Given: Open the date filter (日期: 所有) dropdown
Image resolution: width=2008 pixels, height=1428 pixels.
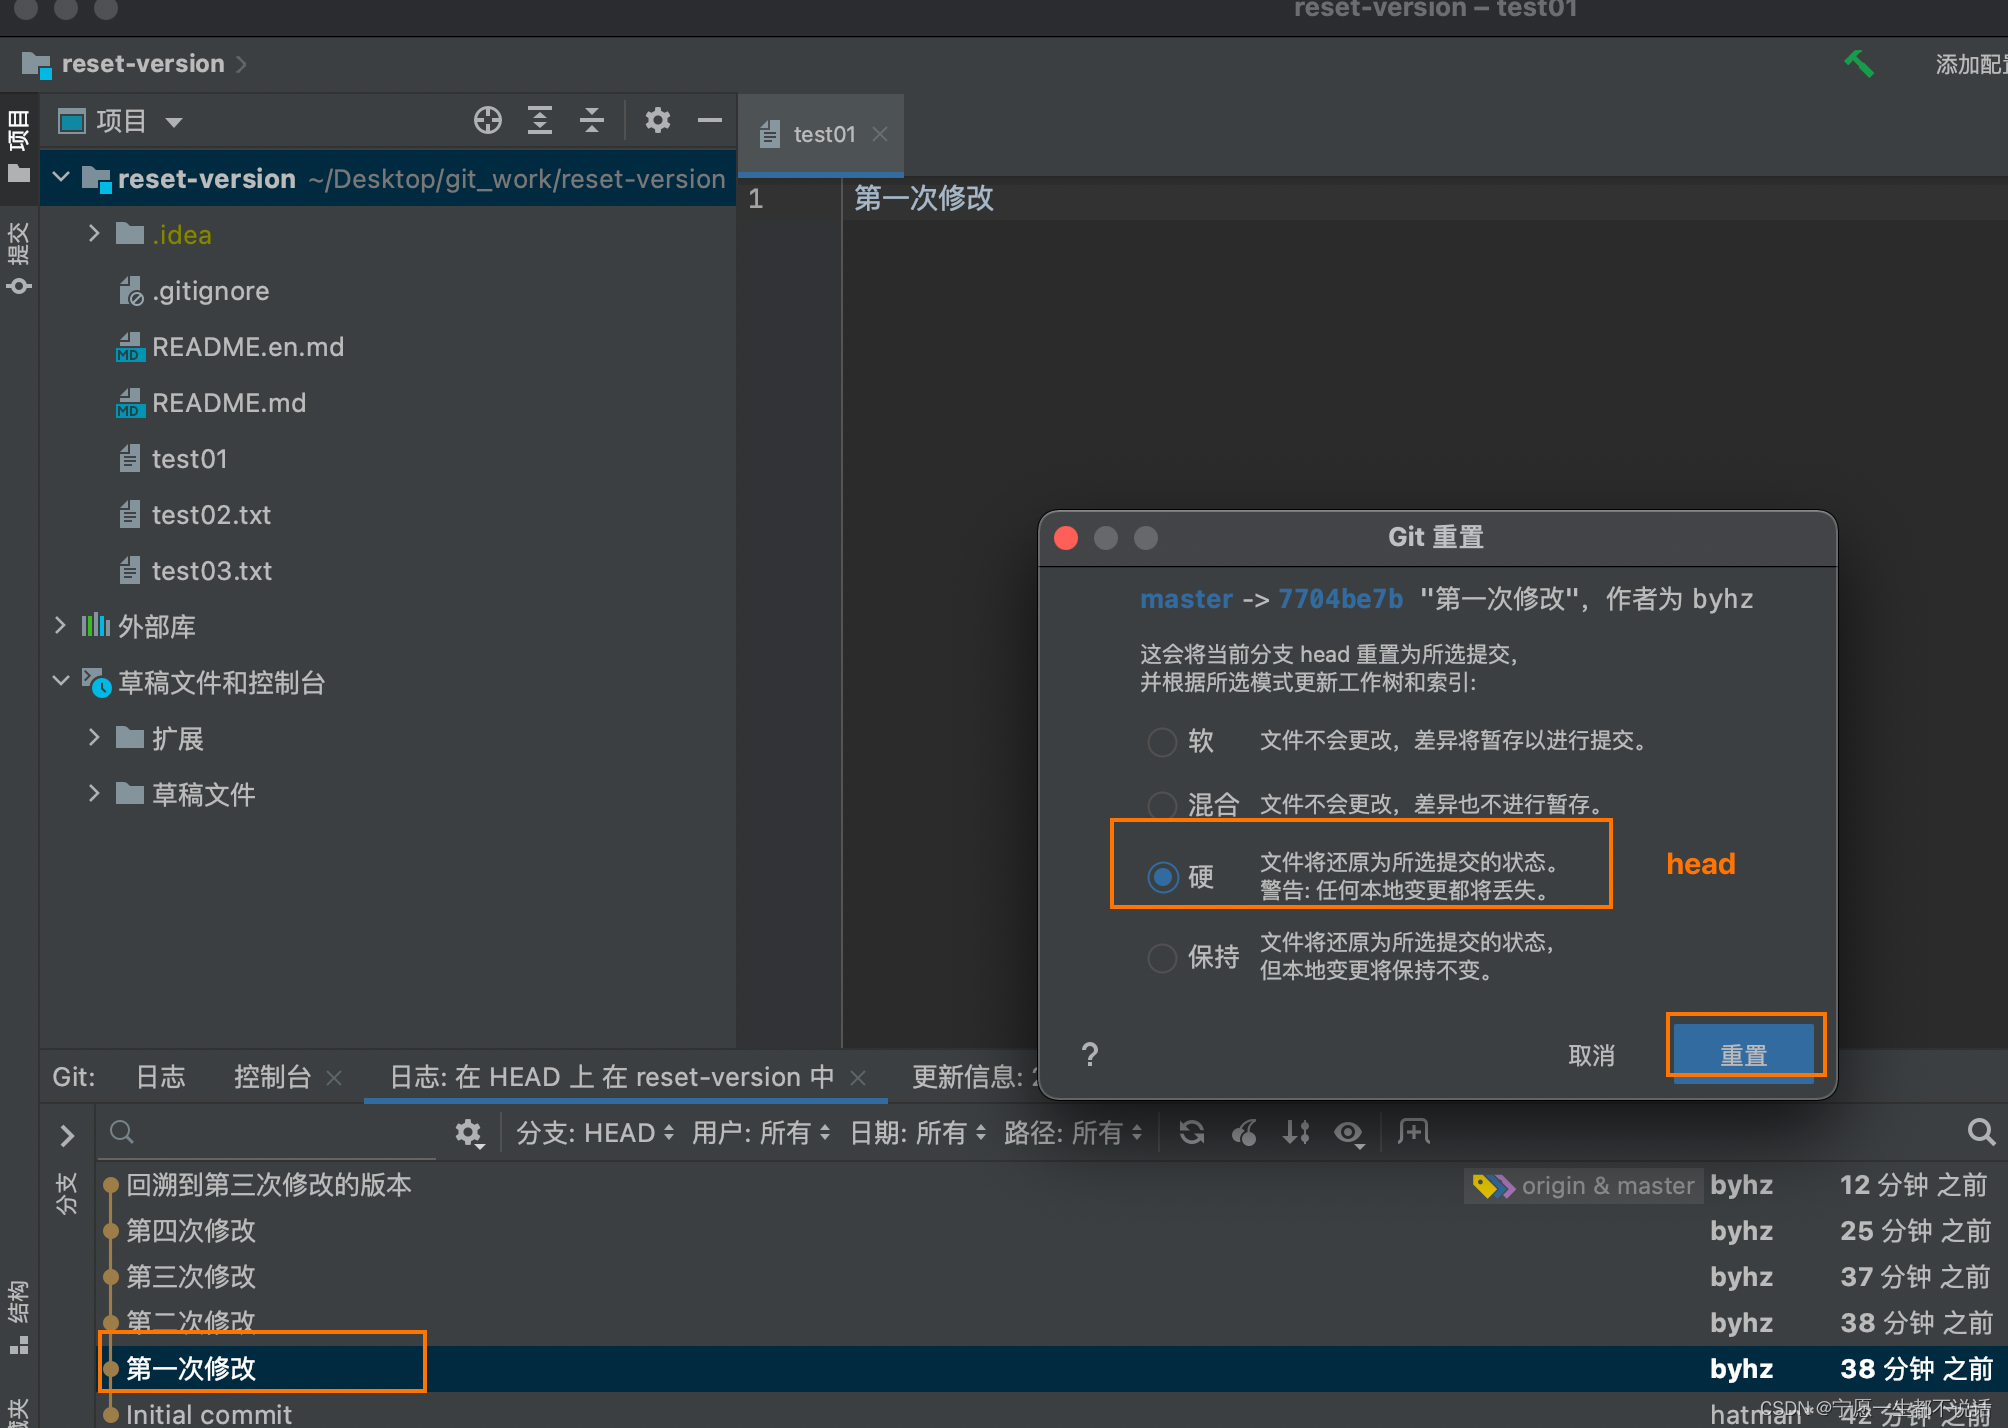Looking at the screenshot, I should click(918, 1133).
